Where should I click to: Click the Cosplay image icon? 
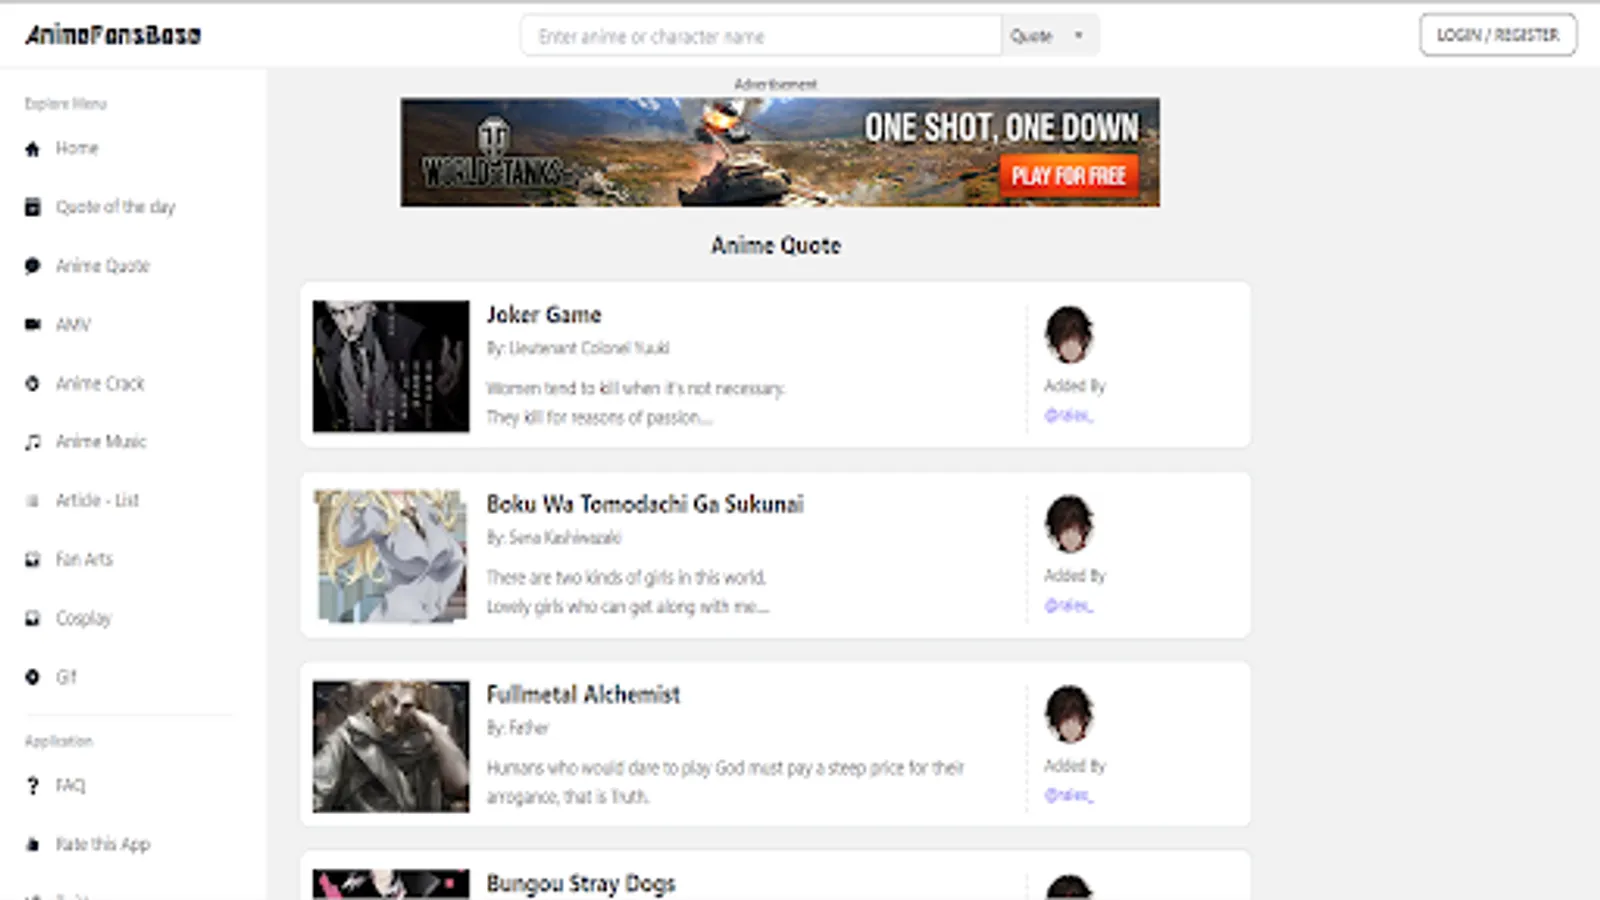pos(32,618)
